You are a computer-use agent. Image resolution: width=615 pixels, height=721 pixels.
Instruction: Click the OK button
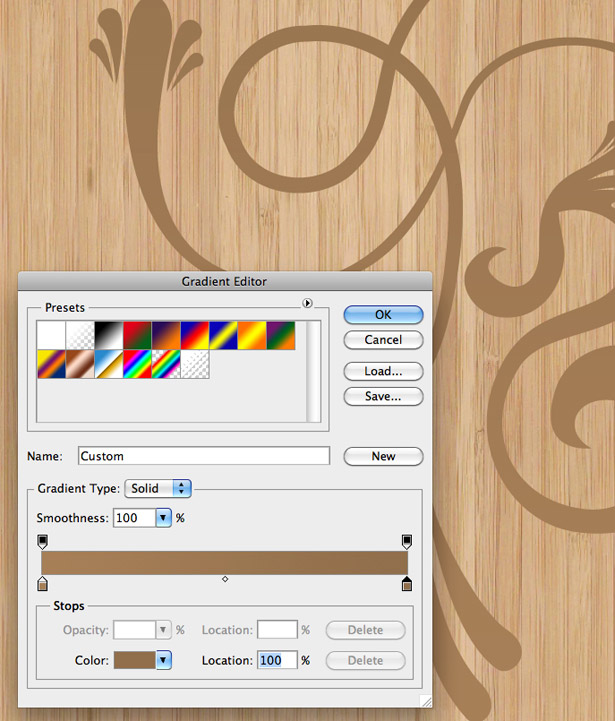point(383,315)
